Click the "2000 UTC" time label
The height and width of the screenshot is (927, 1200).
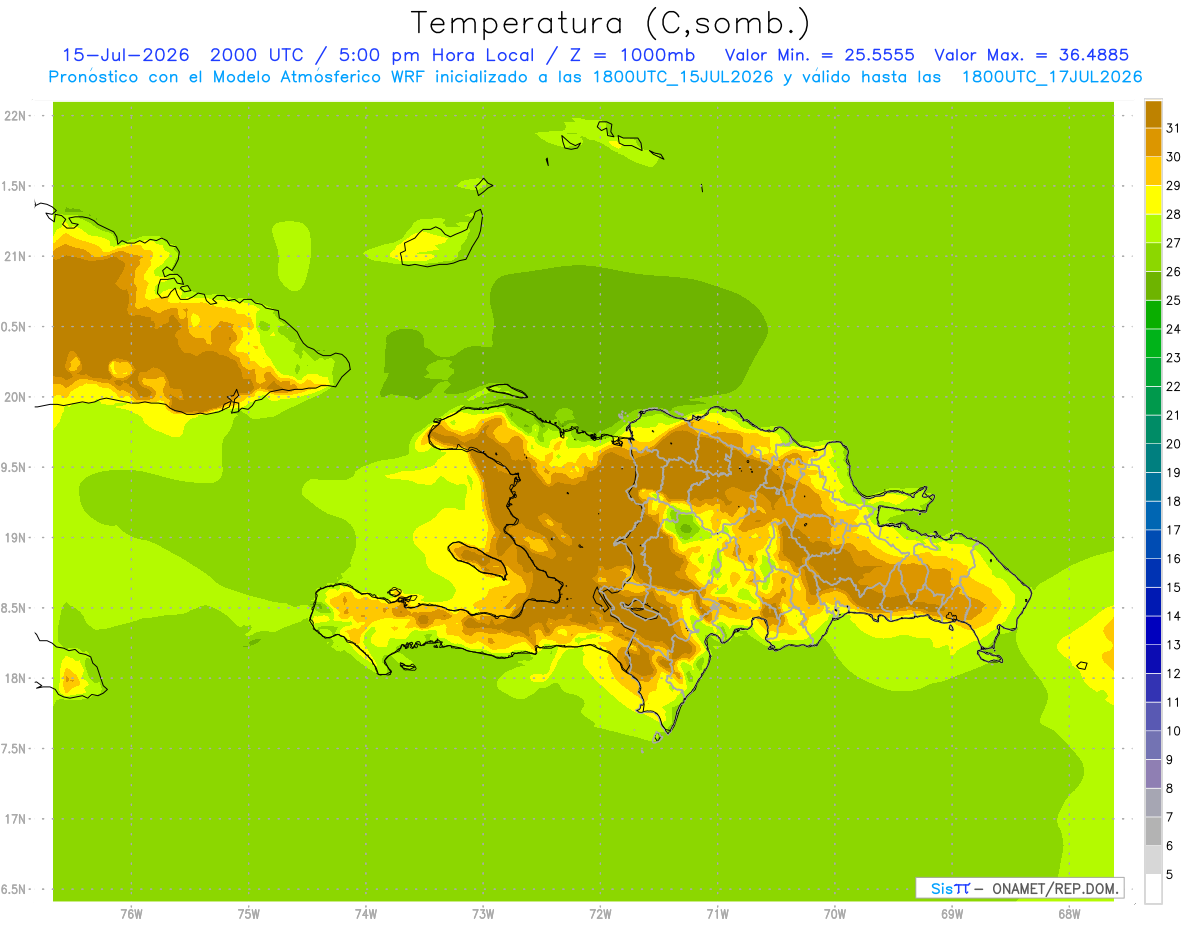(x=256, y=55)
